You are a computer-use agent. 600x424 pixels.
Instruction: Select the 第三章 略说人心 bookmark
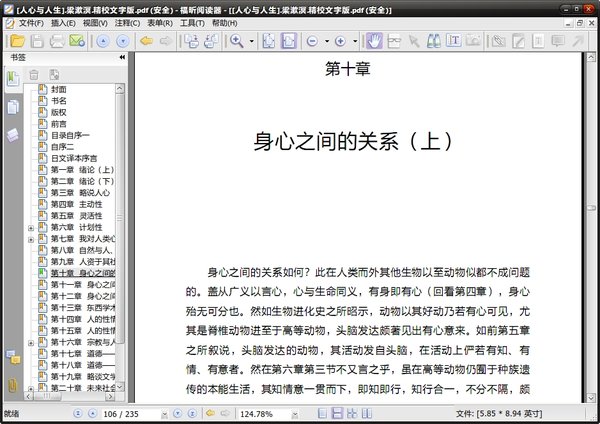[x=80, y=192]
